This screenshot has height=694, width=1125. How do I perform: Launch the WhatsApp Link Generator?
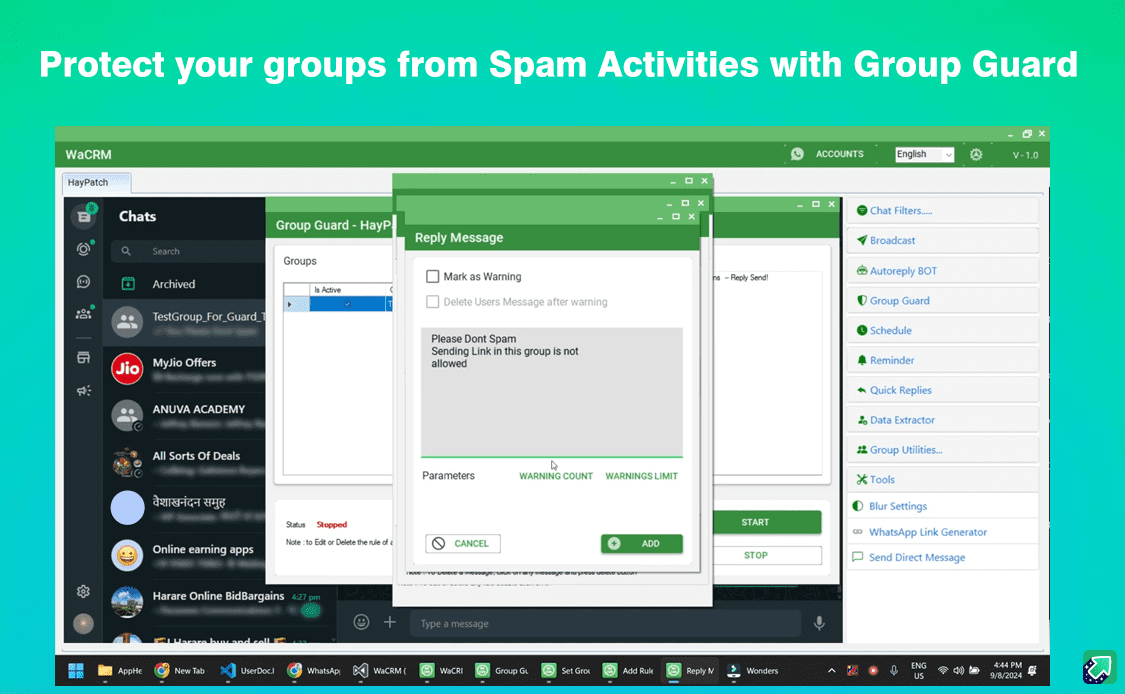pyautogui.click(x=916, y=531)
